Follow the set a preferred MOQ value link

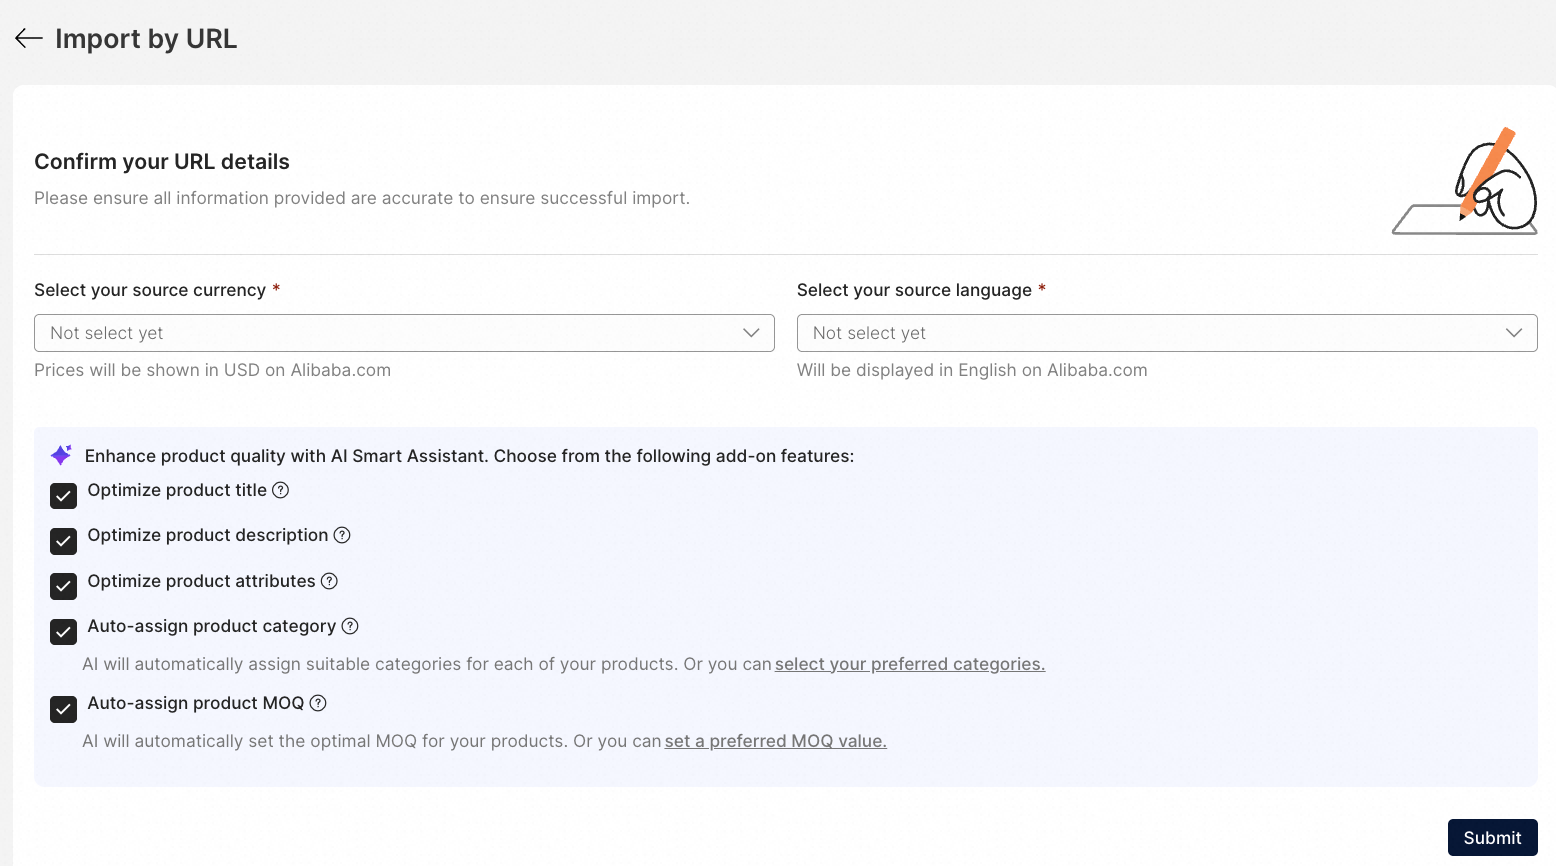(x=776, y=741)
